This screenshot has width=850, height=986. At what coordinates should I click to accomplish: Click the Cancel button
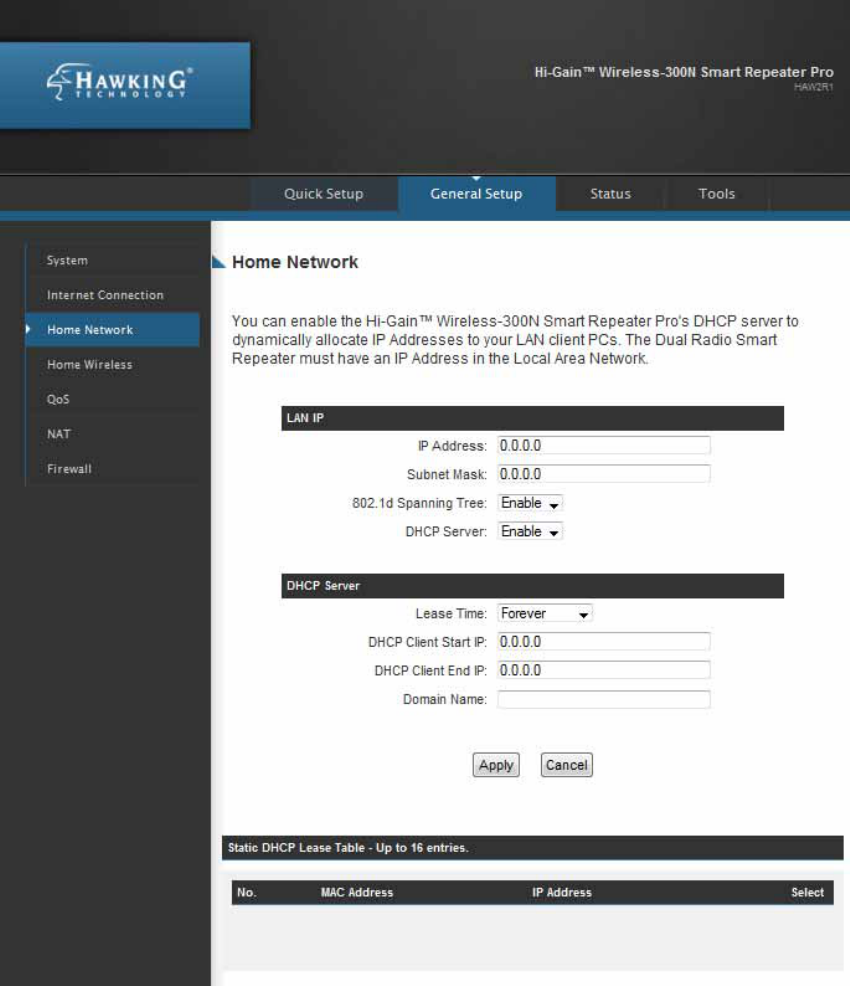(x=566, y=765)
